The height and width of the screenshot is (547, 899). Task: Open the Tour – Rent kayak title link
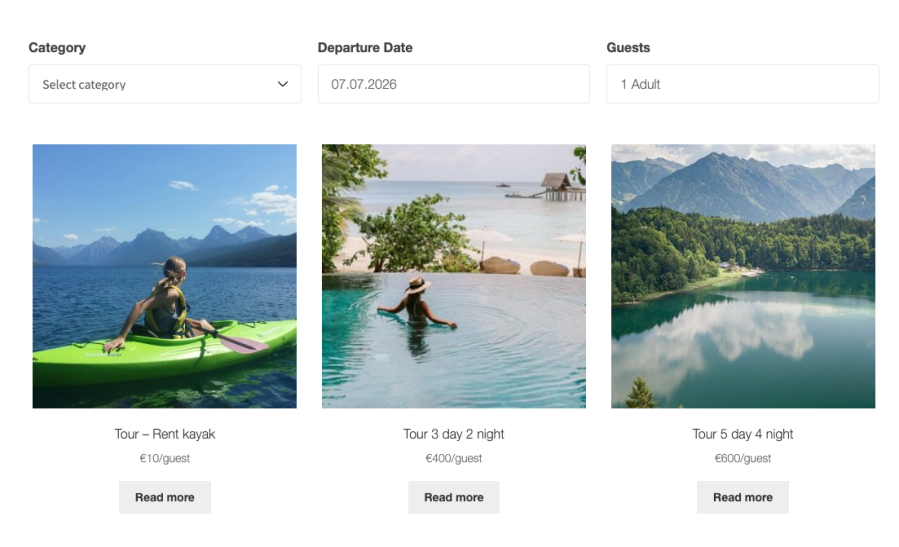pos(165,434)
